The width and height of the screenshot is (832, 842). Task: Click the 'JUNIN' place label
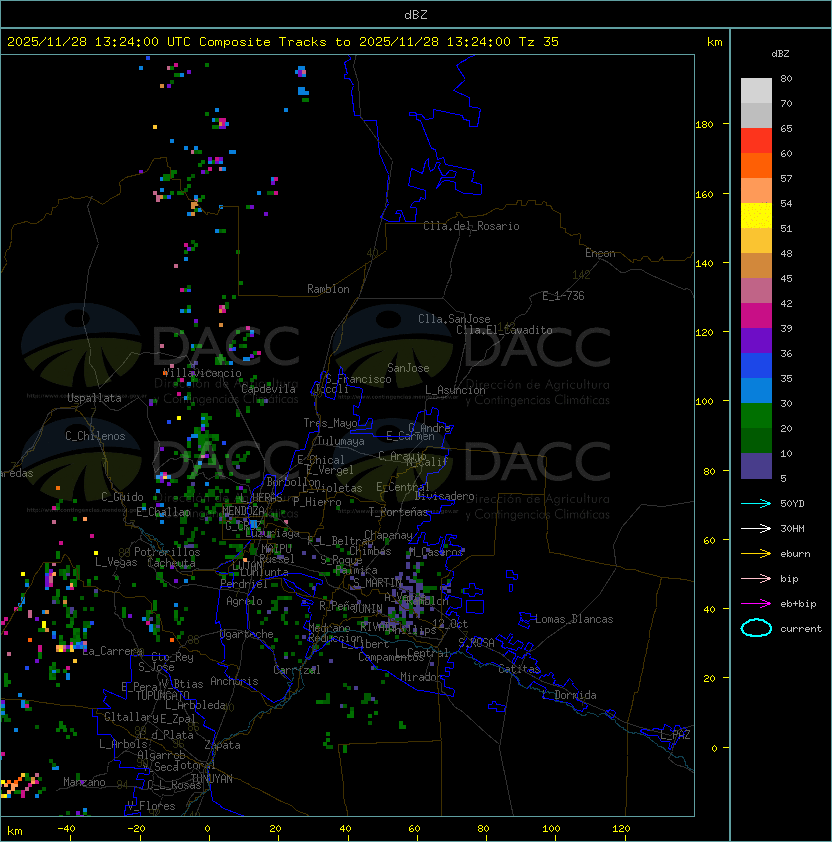pyautogui.click(x=367, y=608)
